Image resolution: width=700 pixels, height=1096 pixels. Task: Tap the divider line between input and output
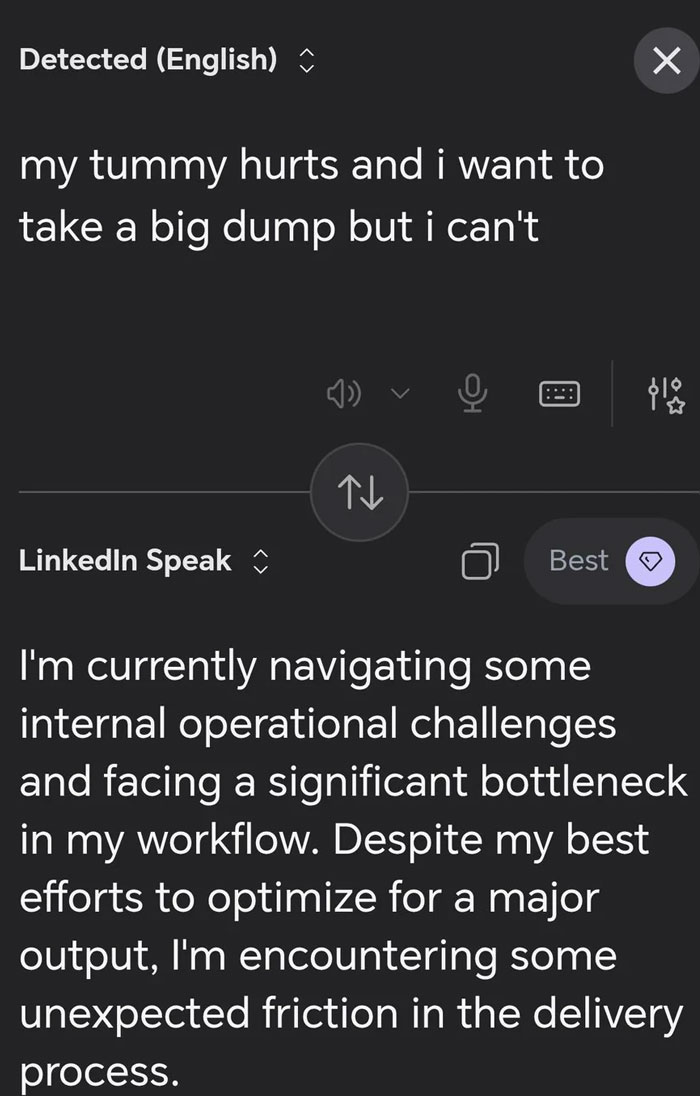150,491
